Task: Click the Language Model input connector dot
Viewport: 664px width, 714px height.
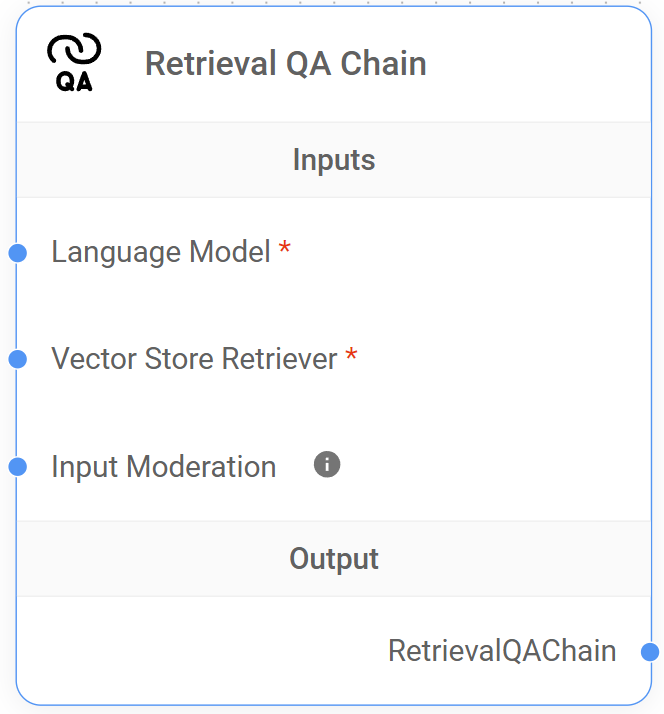Action: 17,253
